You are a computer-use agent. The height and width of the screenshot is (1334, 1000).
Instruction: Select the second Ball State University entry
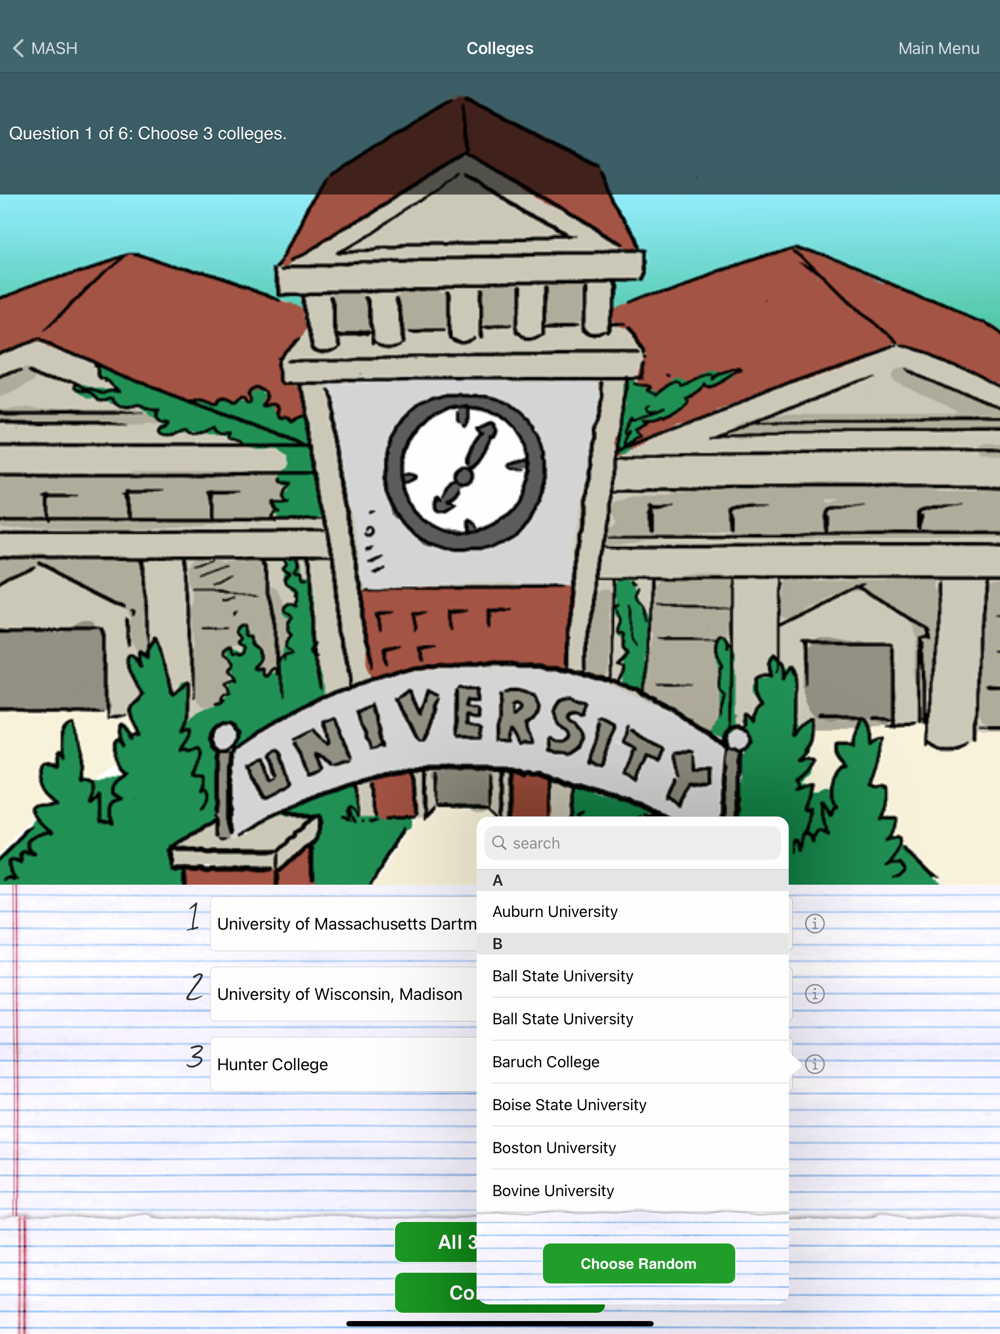pos(632,1019)
